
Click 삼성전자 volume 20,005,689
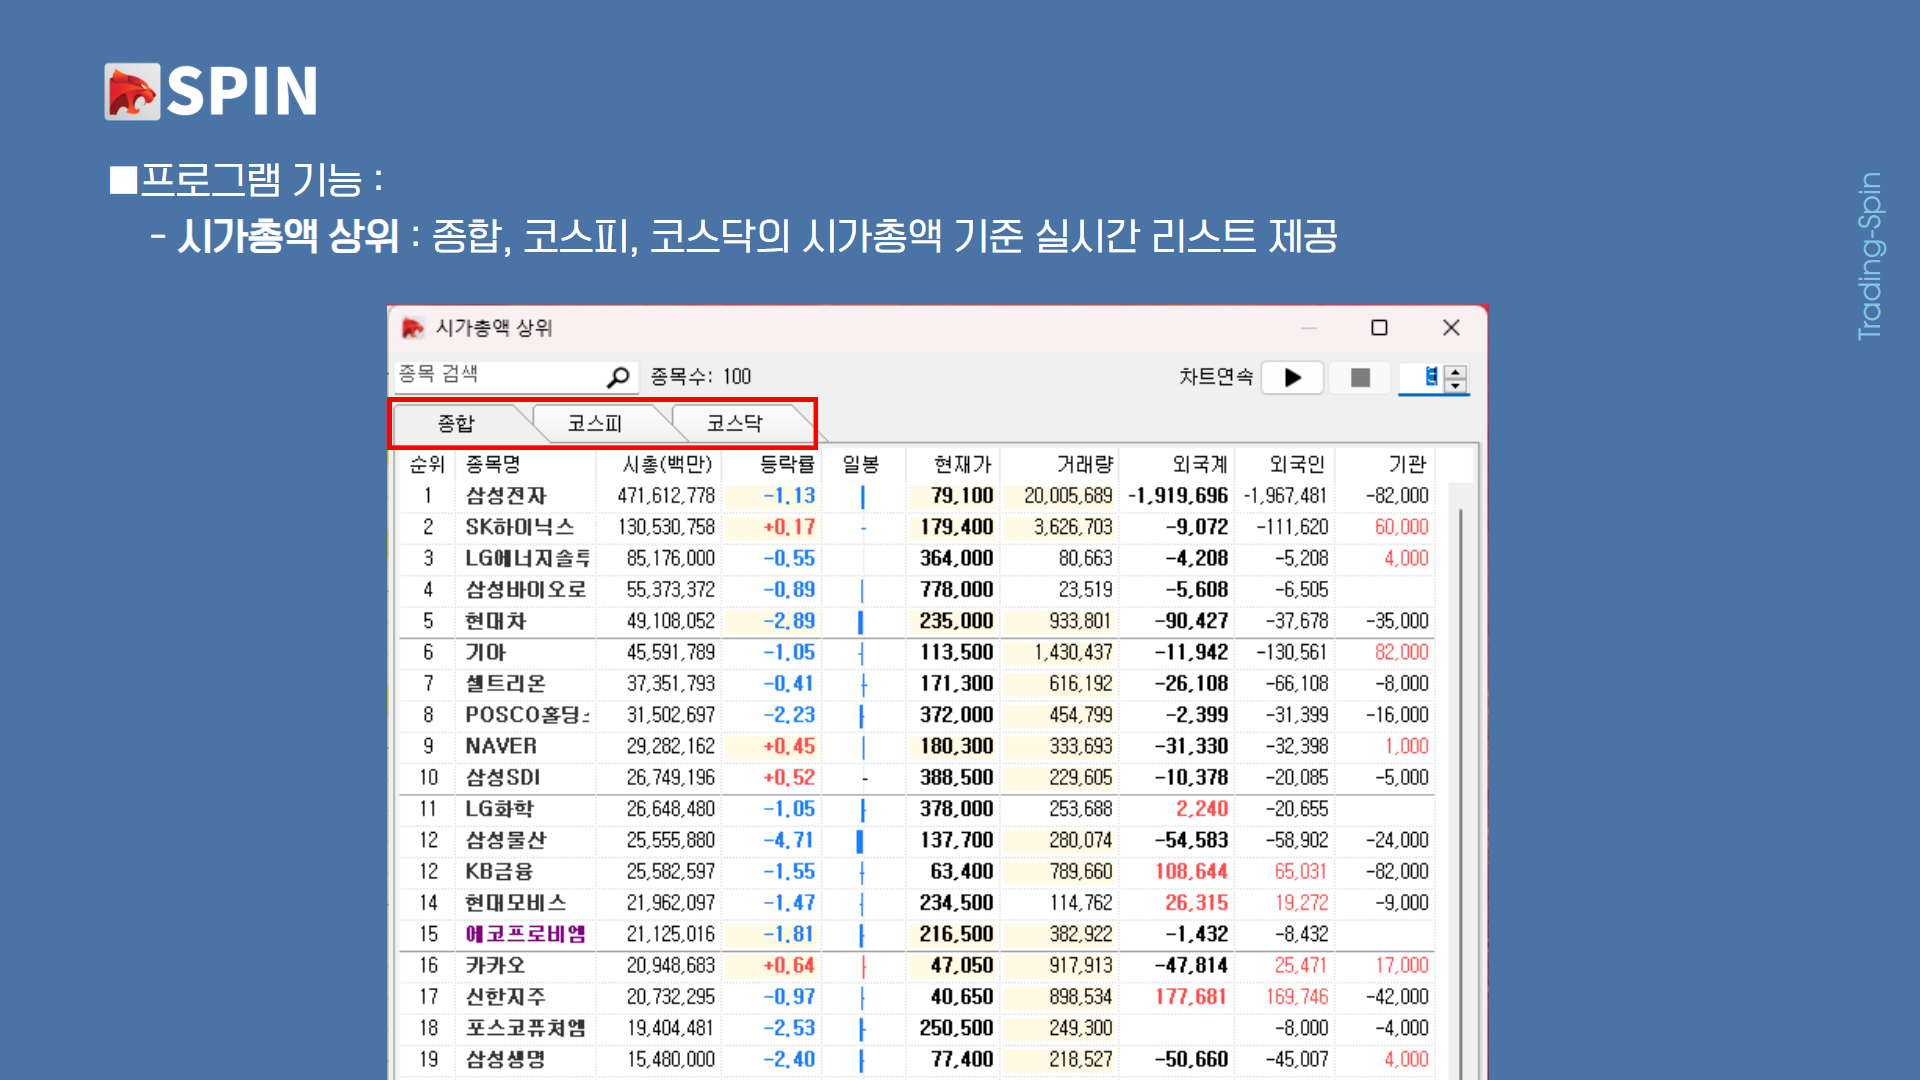1068,496
